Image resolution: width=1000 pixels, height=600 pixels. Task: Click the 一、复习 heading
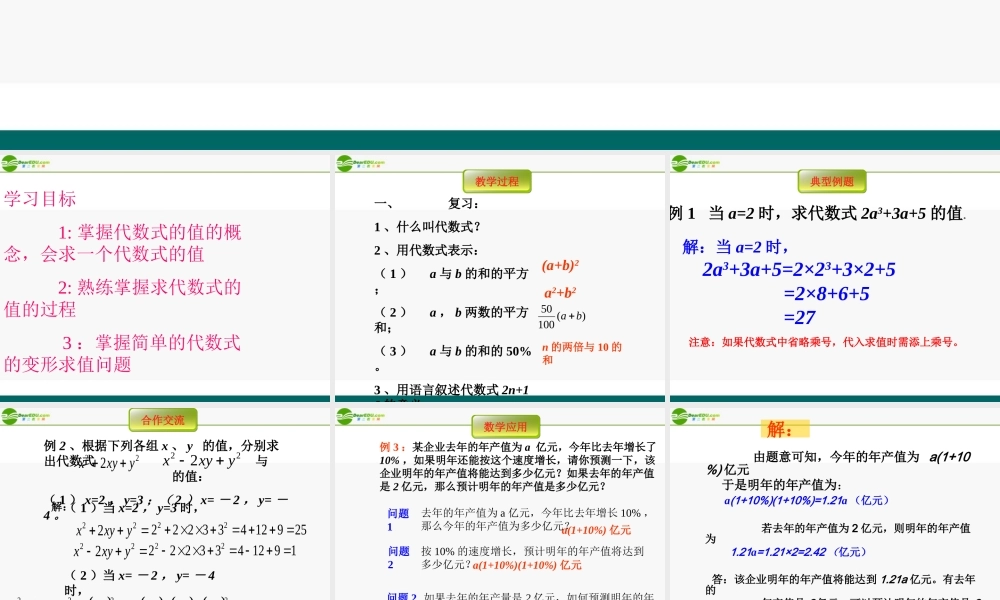tap(426, 203)
